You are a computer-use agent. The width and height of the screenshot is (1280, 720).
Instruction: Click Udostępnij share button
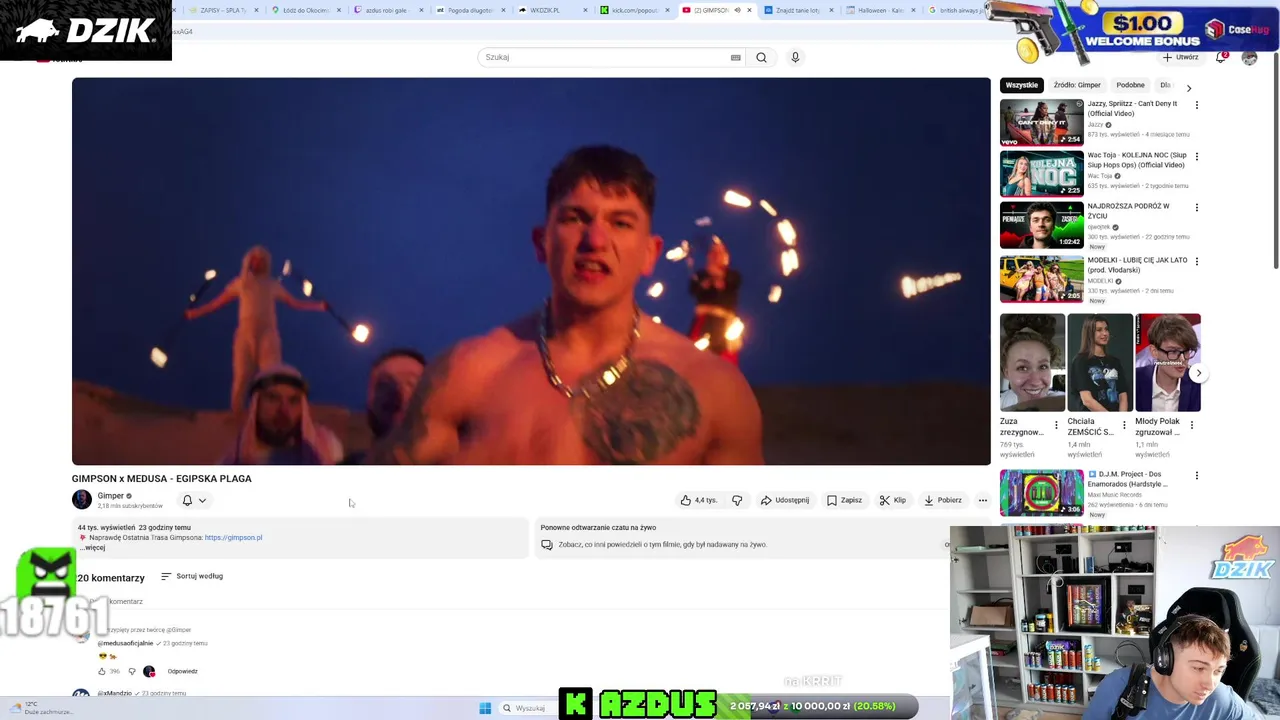pos(785,500)
